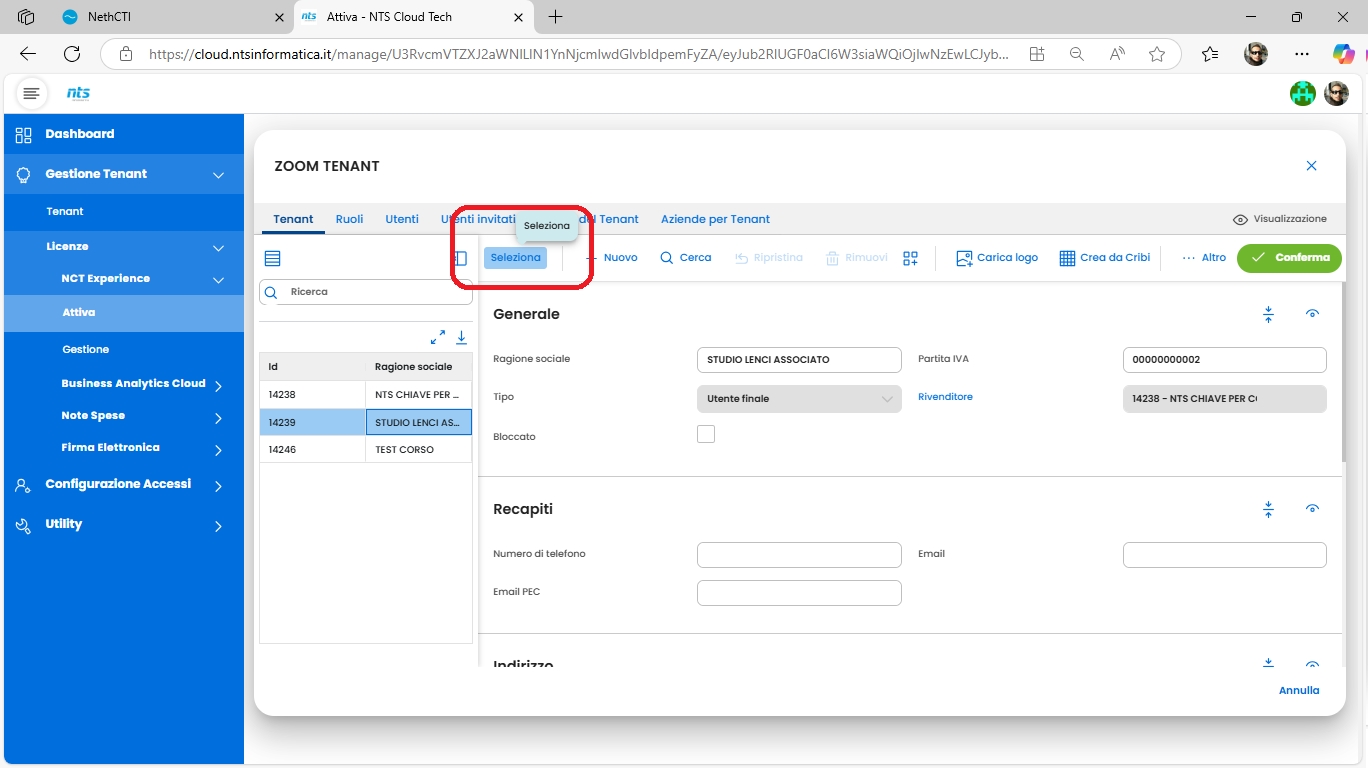Click the Partita IVA input field
The width and height of the screenshot is (1368, 768).
click(1225, 360)
